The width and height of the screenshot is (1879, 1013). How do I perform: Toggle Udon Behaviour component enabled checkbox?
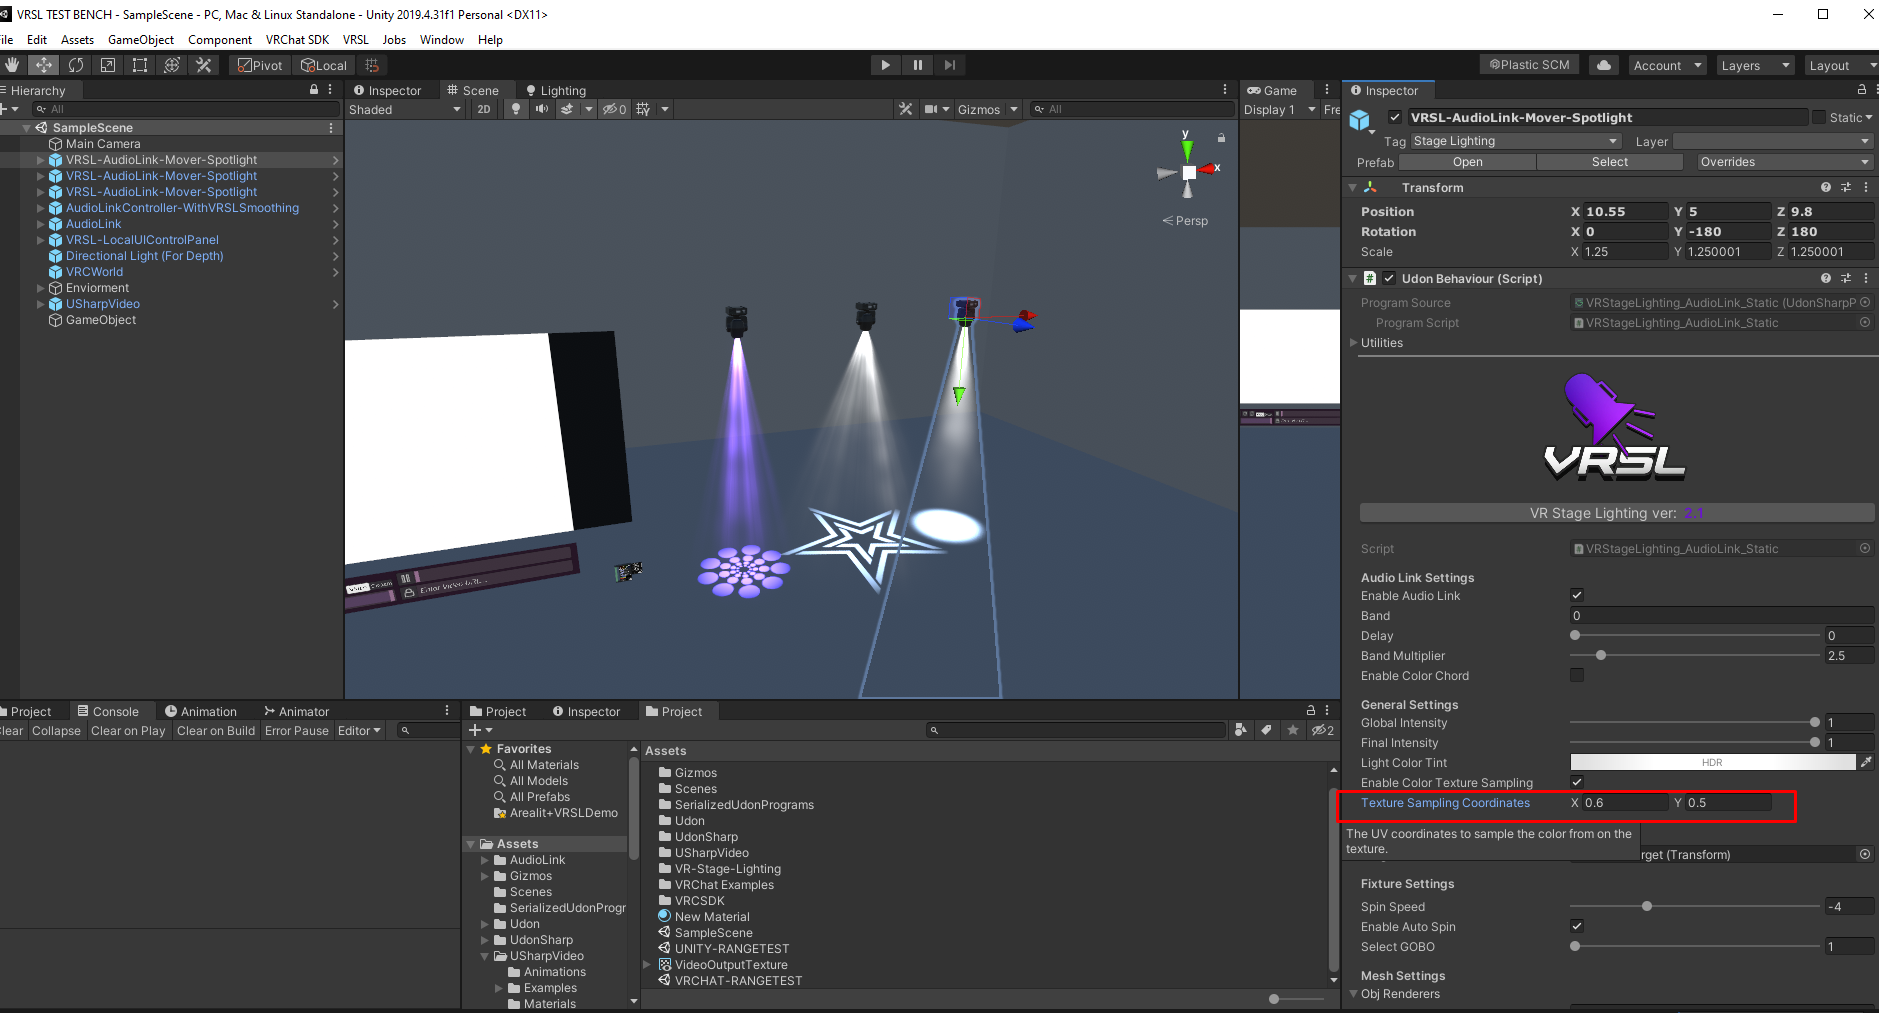click(1389, 278)
